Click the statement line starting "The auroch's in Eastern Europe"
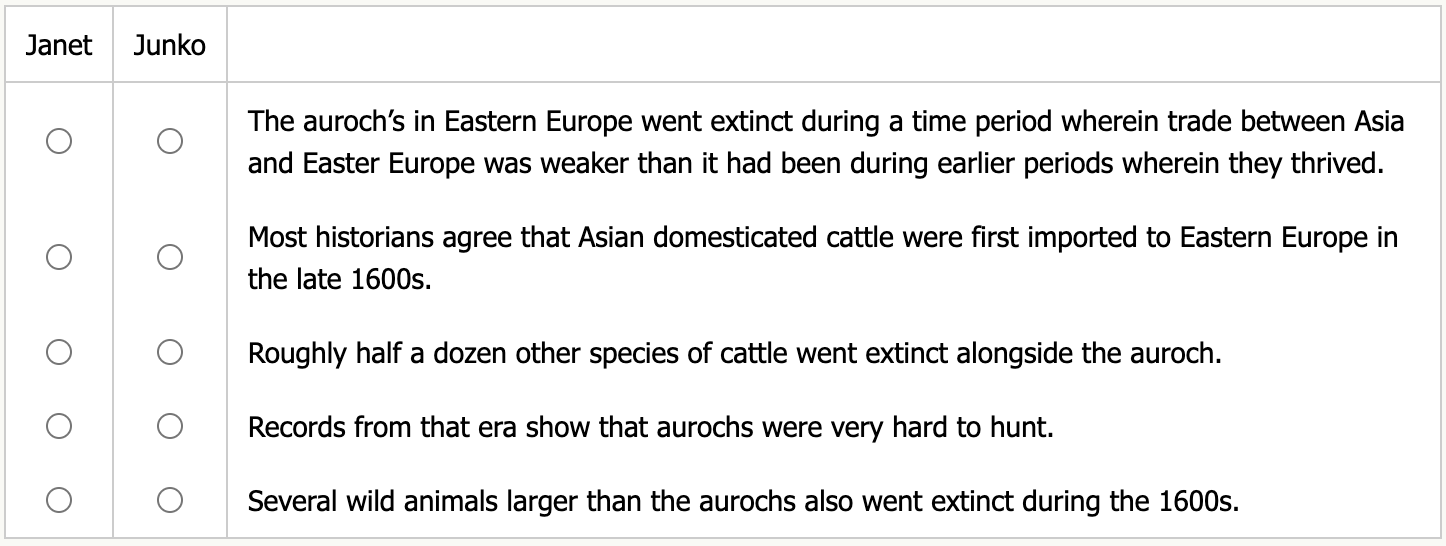 825,122
